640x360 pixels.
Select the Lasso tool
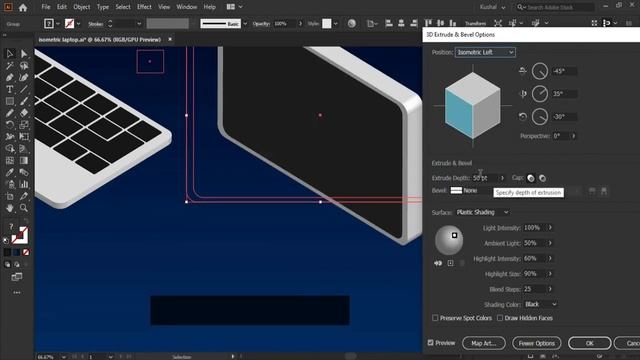[24, 65]
